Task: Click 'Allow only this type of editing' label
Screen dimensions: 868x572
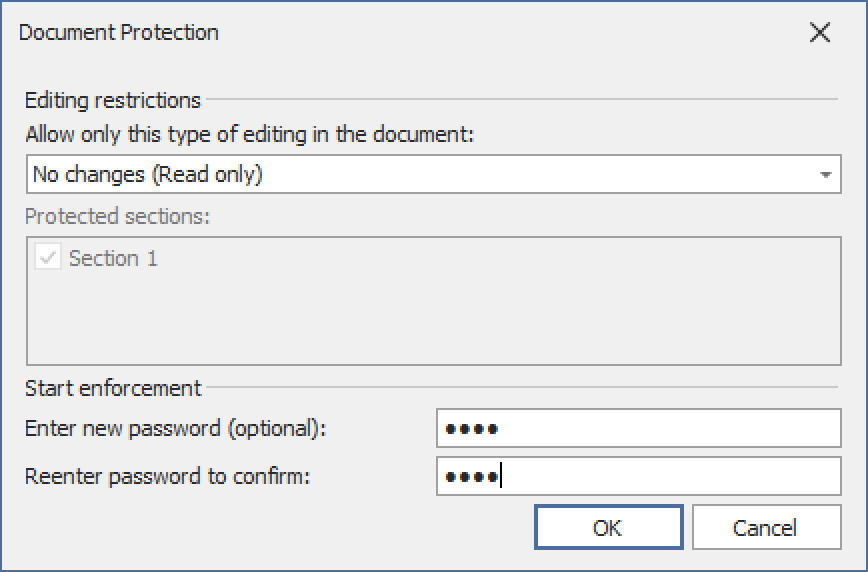Action: (x=251, y=134)
